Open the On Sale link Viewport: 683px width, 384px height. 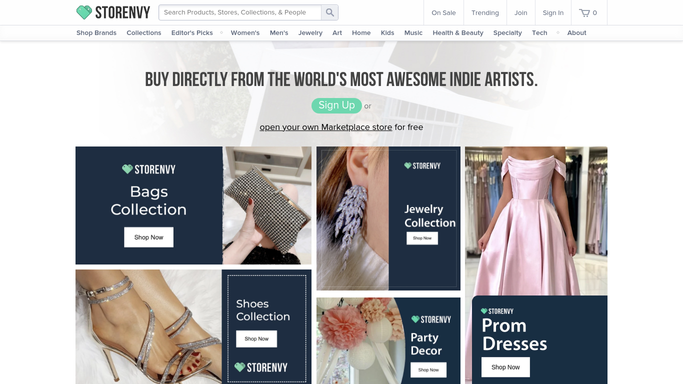pos(443,13)
